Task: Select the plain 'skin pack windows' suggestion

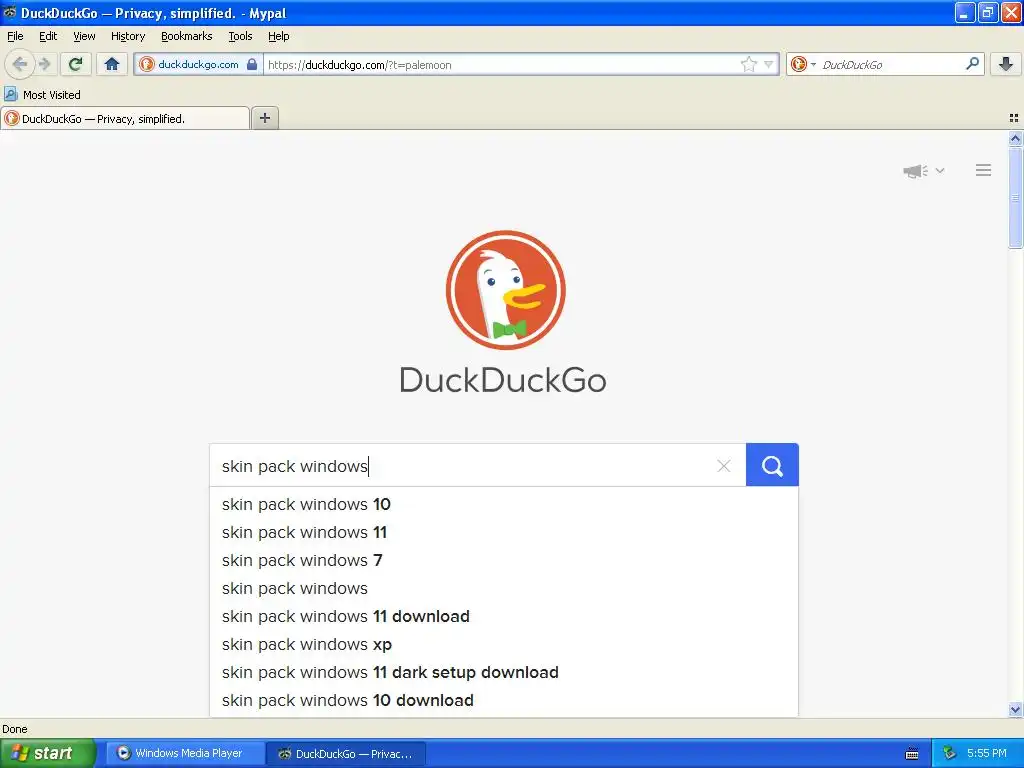Action: coord(504,588)
